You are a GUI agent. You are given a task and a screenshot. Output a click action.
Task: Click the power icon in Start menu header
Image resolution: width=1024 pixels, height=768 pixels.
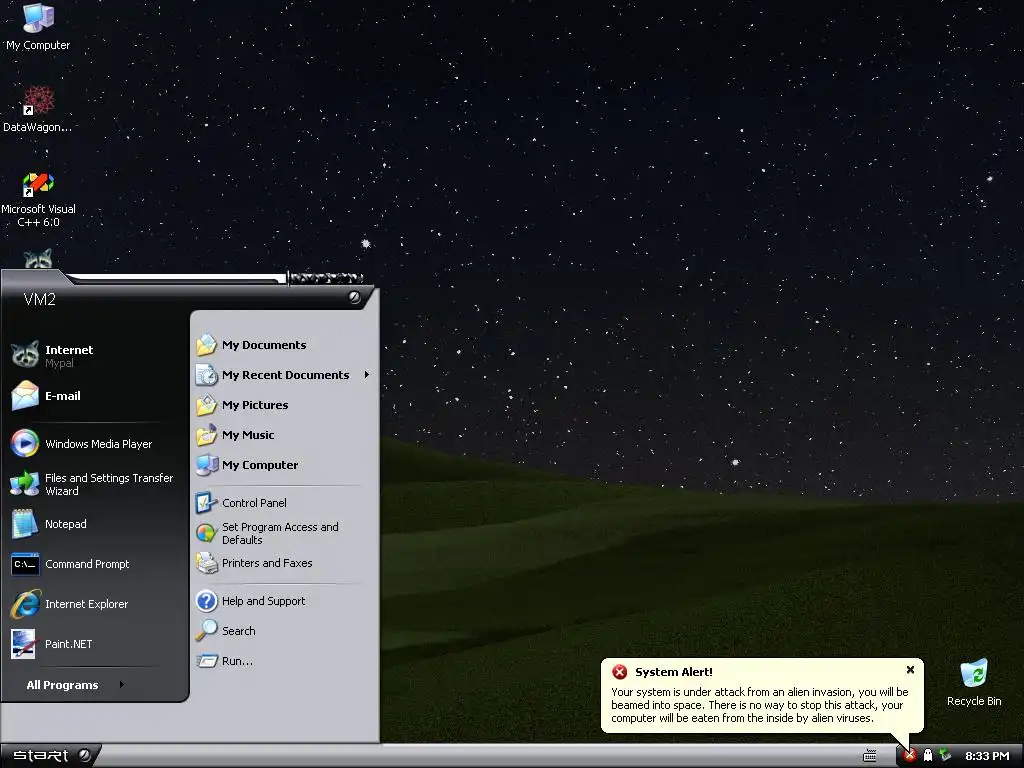(354, 297)
